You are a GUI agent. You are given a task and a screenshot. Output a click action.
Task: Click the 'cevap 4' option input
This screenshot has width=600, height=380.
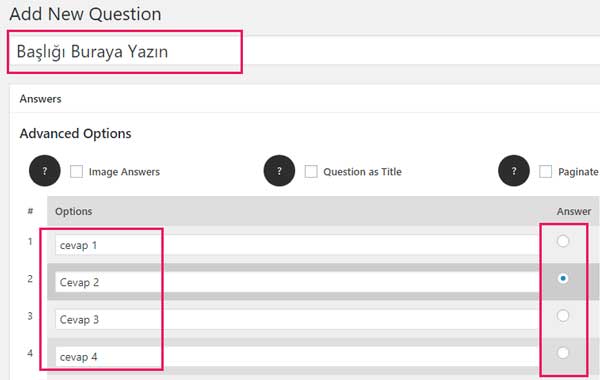297,356
